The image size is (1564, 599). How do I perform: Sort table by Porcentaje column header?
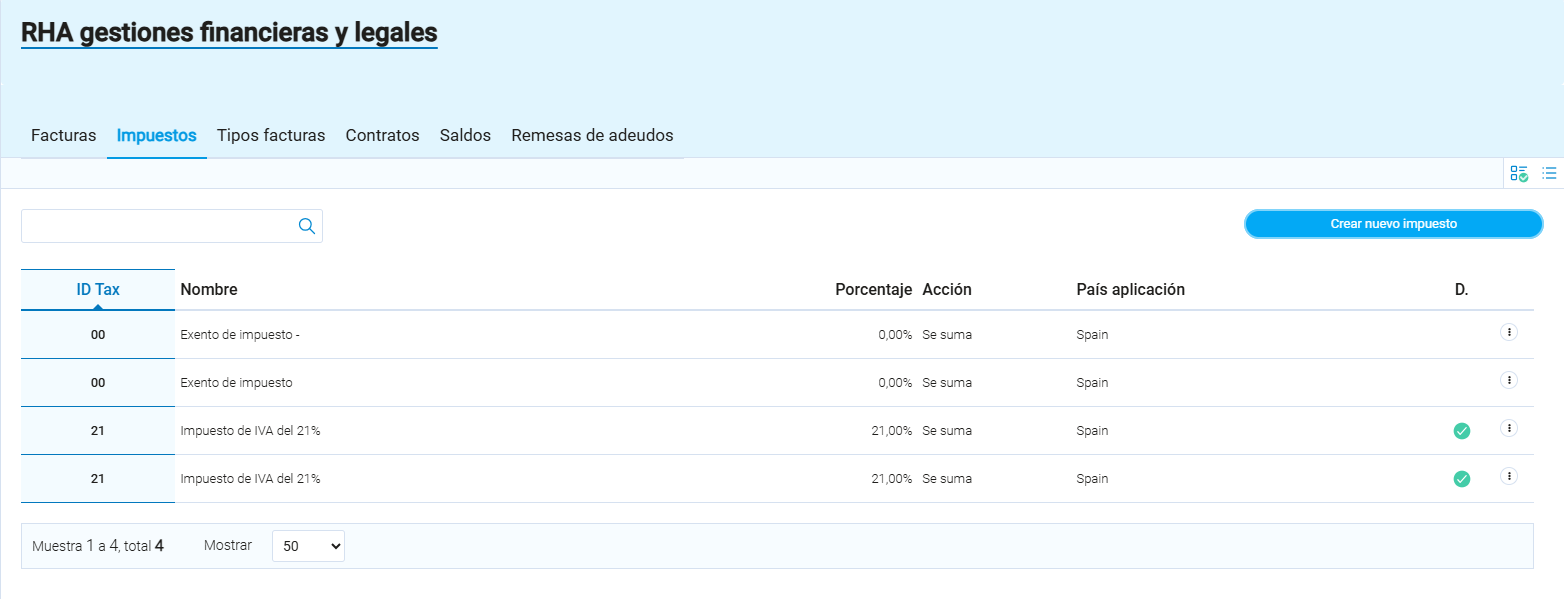click(873, 290)
